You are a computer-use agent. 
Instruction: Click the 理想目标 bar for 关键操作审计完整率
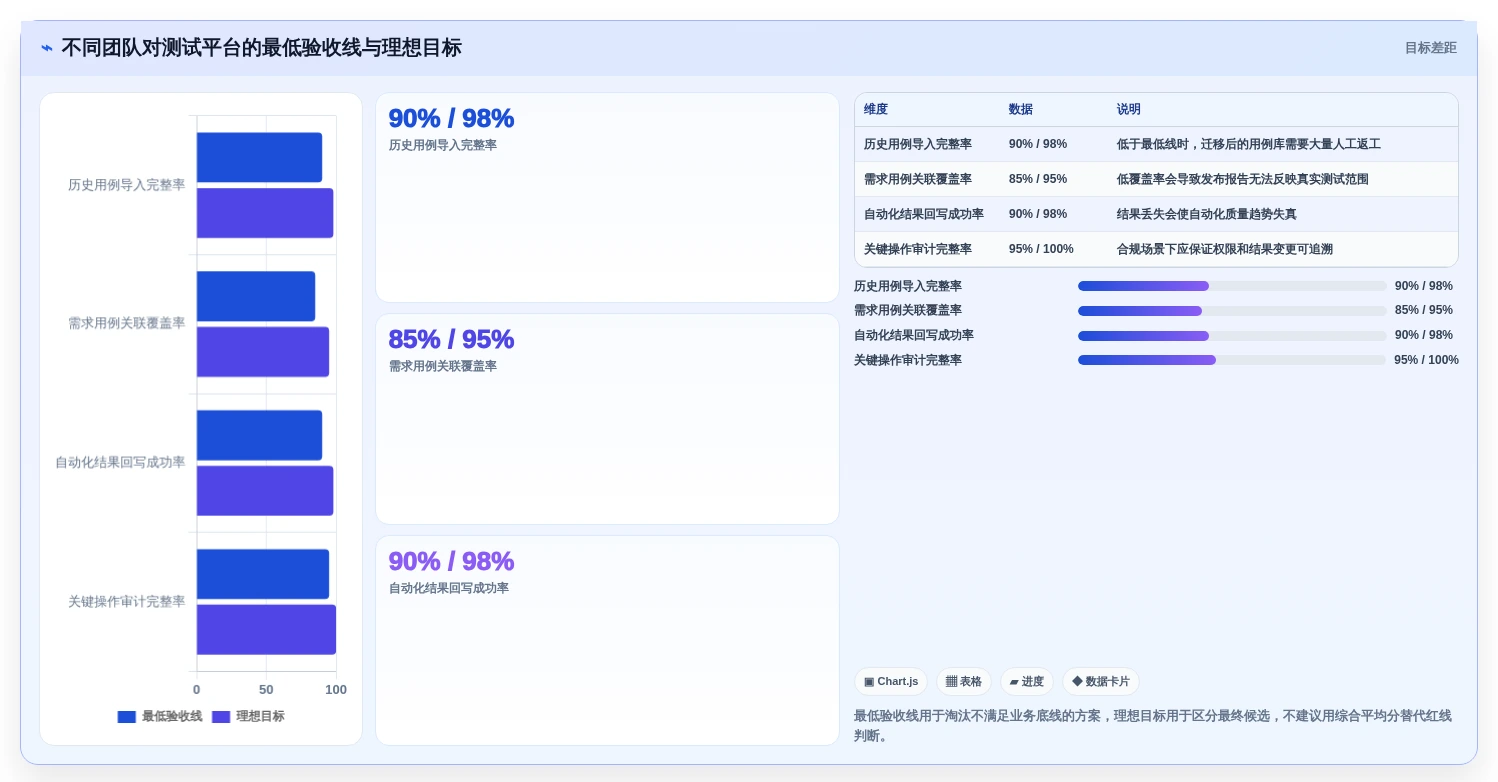(x=266, y=630)
